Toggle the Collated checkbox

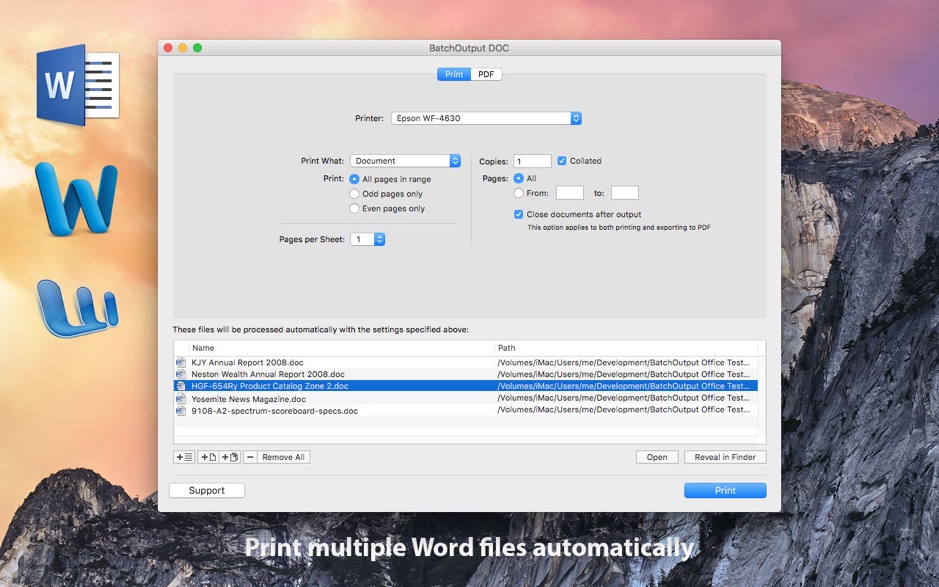pos(562,161)
